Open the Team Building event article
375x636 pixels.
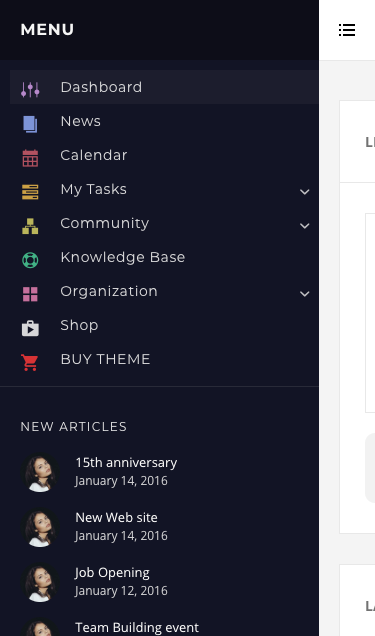[x=137, y=627]
